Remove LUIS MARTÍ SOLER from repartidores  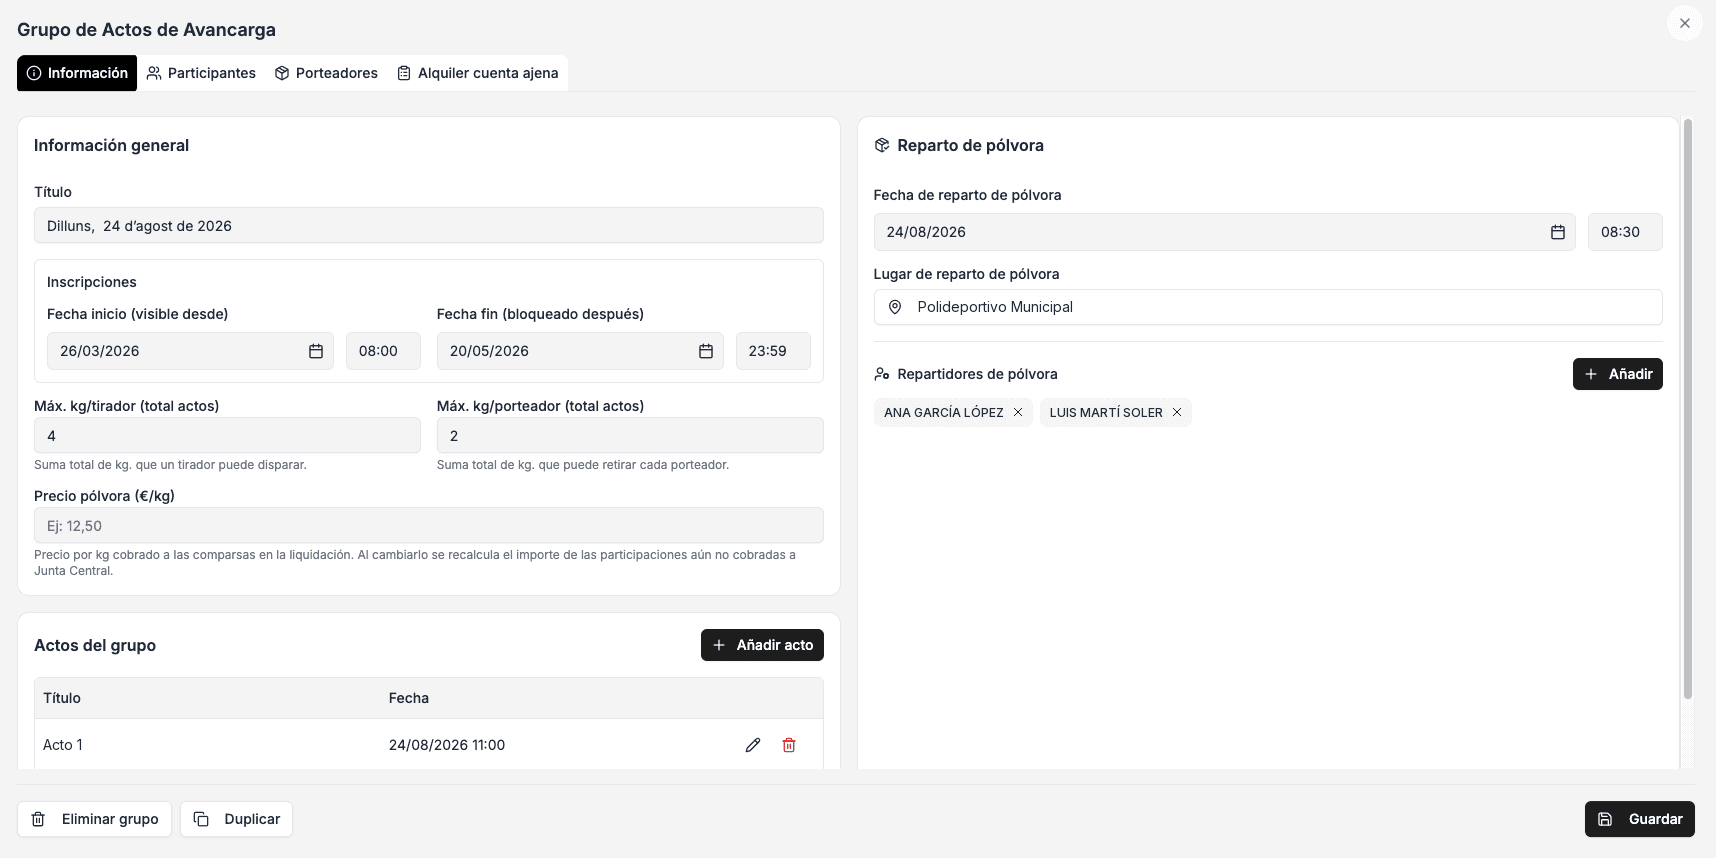click(1177, 412)
